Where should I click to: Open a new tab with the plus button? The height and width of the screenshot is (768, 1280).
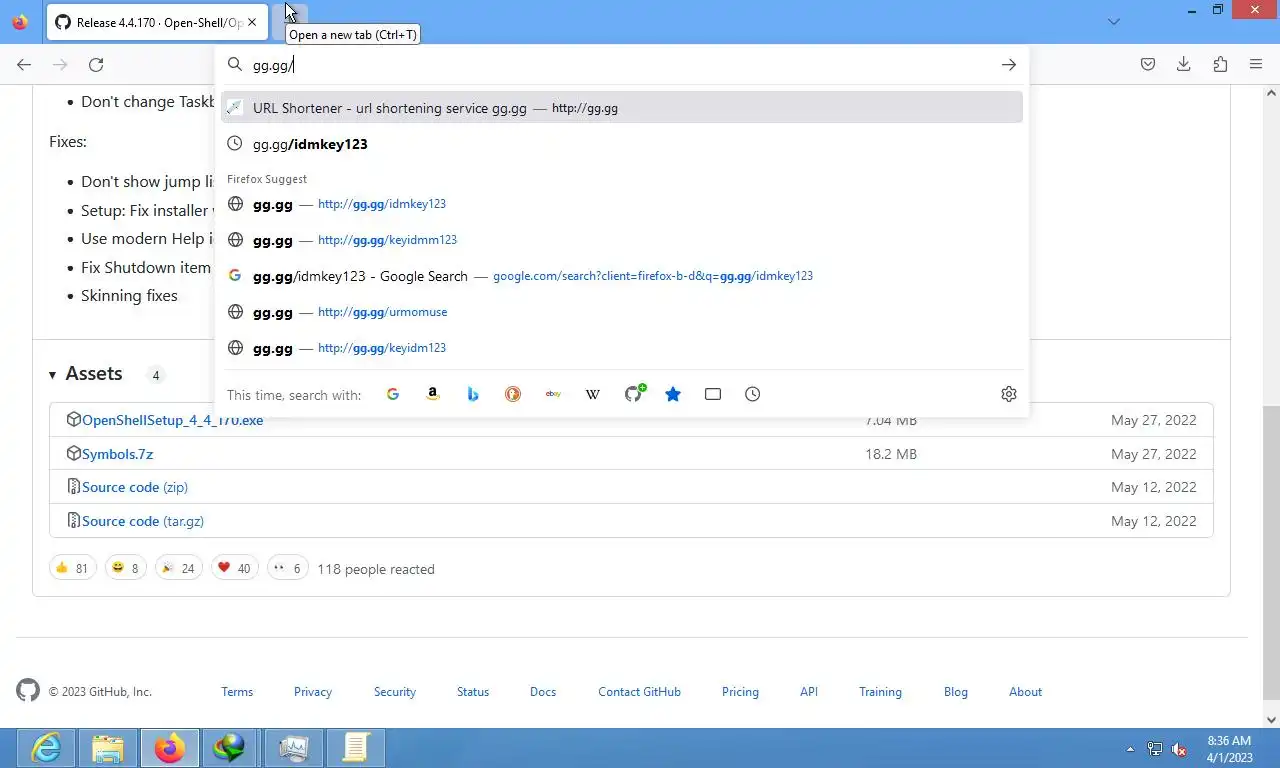click(290, 22)
